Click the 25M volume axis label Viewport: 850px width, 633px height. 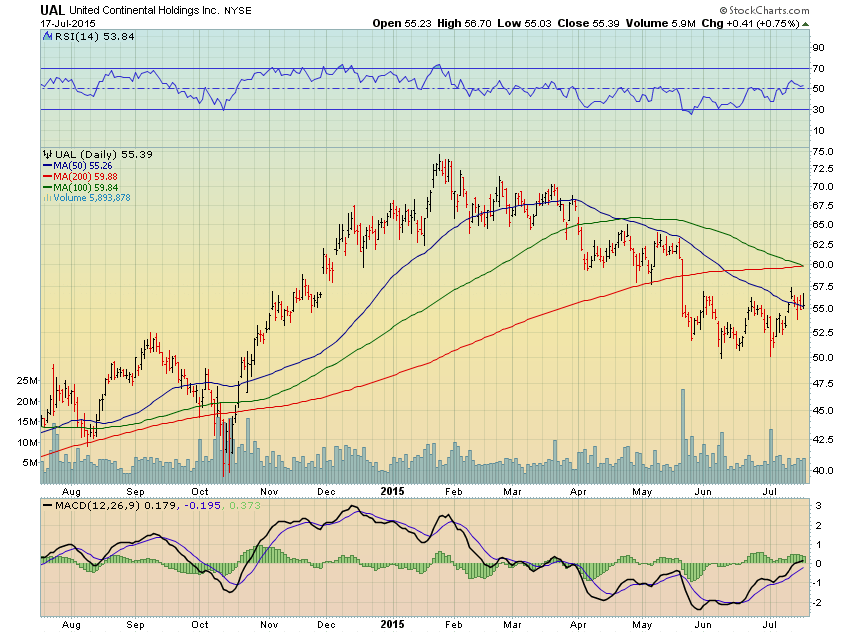27,381
